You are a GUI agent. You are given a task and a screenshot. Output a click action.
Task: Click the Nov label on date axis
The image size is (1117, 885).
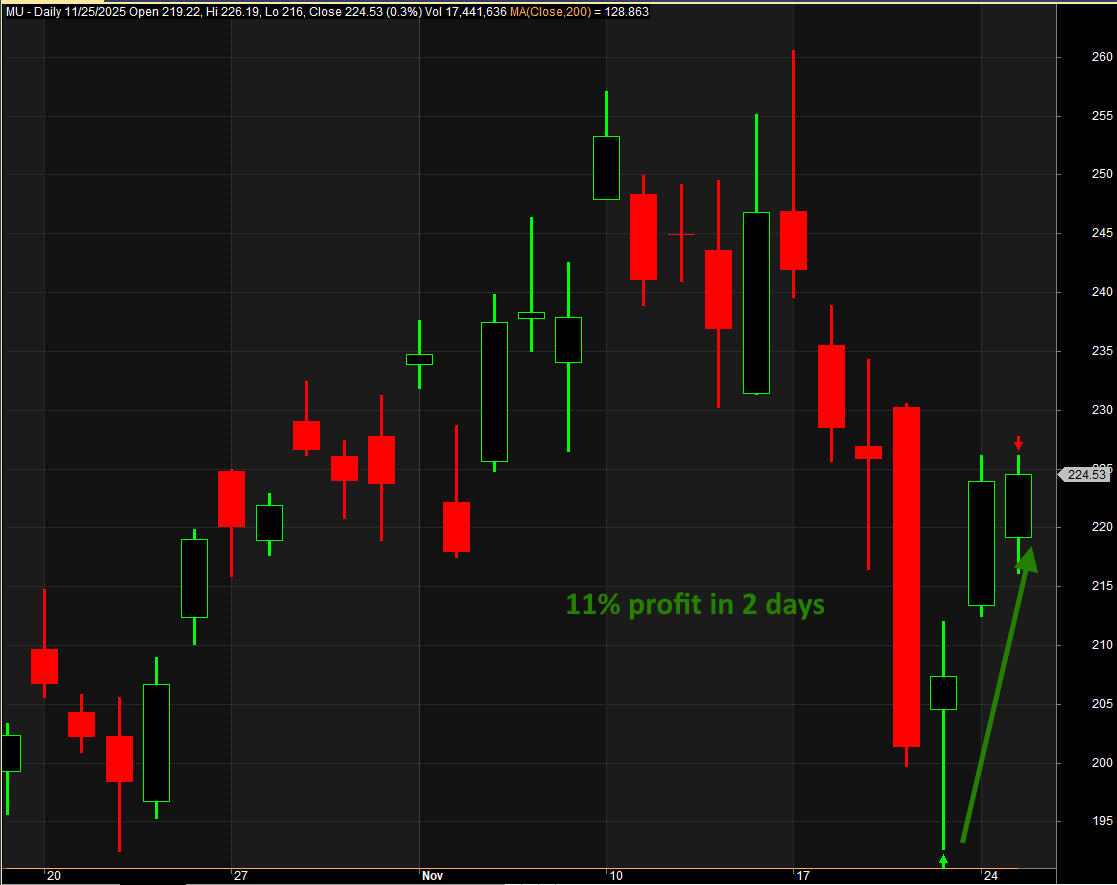tap(432, 875)
